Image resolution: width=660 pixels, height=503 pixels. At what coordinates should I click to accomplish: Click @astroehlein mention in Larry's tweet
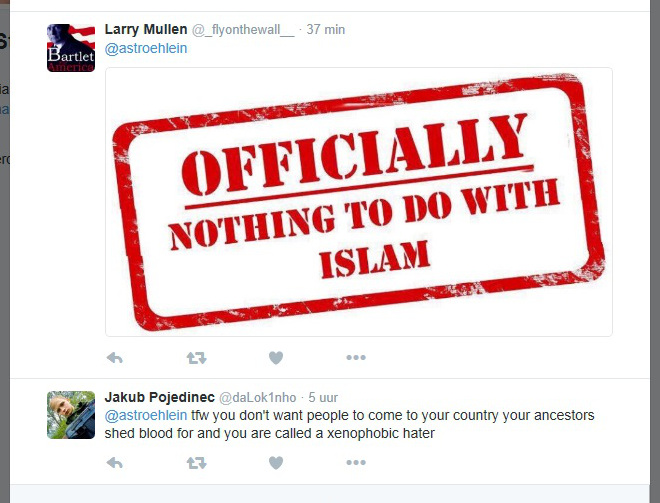click(x=146, y=48)
